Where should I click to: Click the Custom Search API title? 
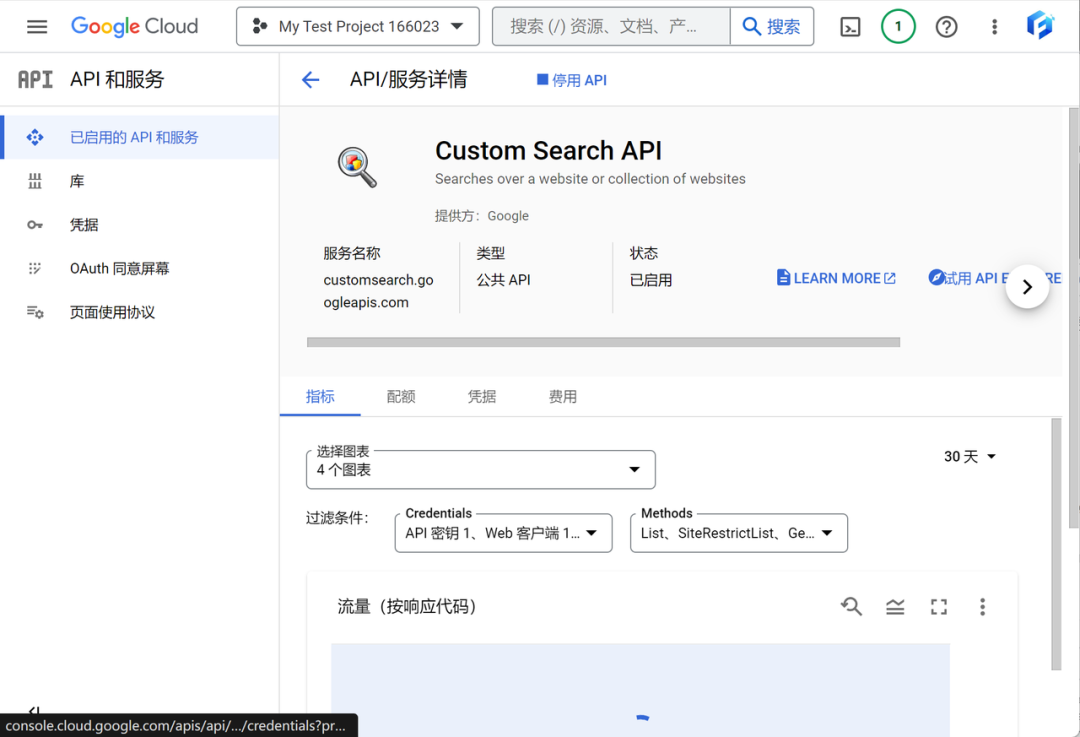click(548, 151)
